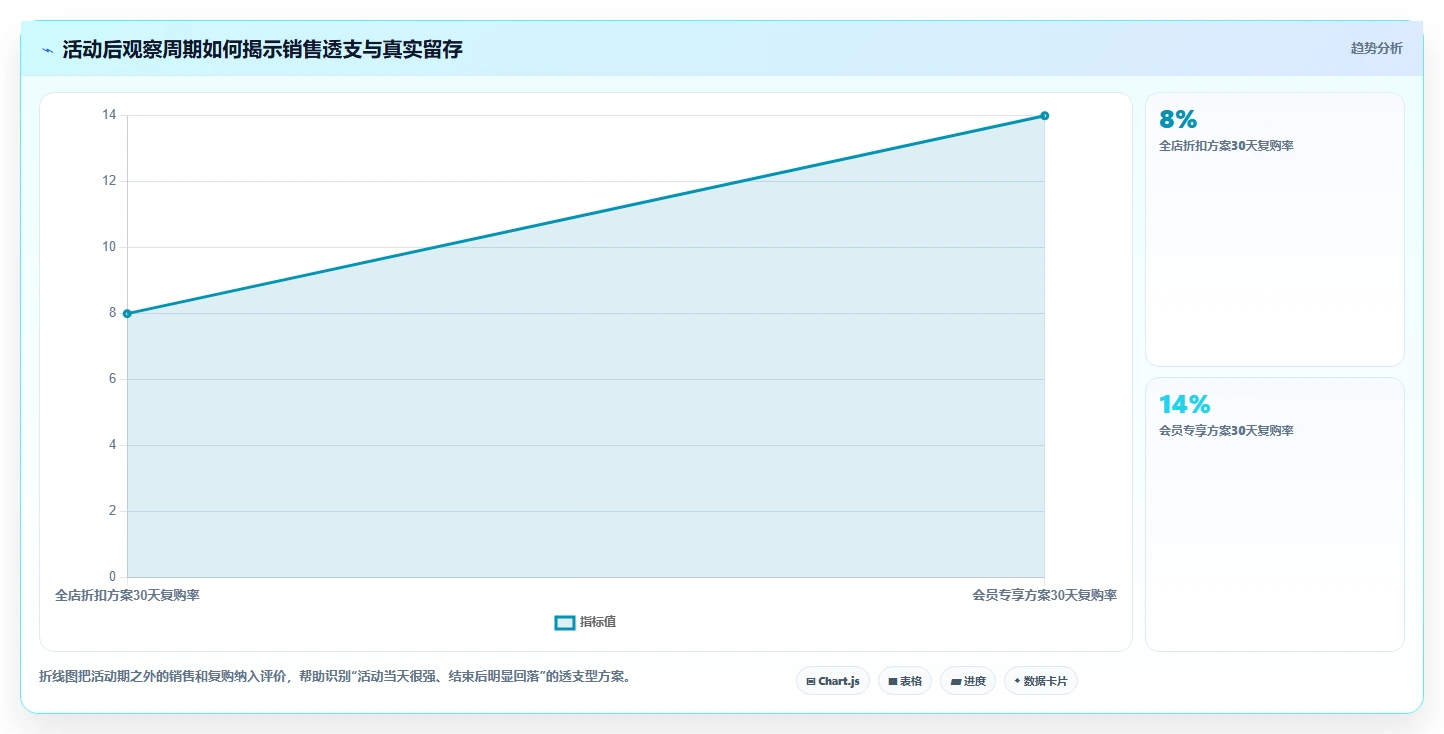Toggle the 指标值 legend swatch

(565, 622)
